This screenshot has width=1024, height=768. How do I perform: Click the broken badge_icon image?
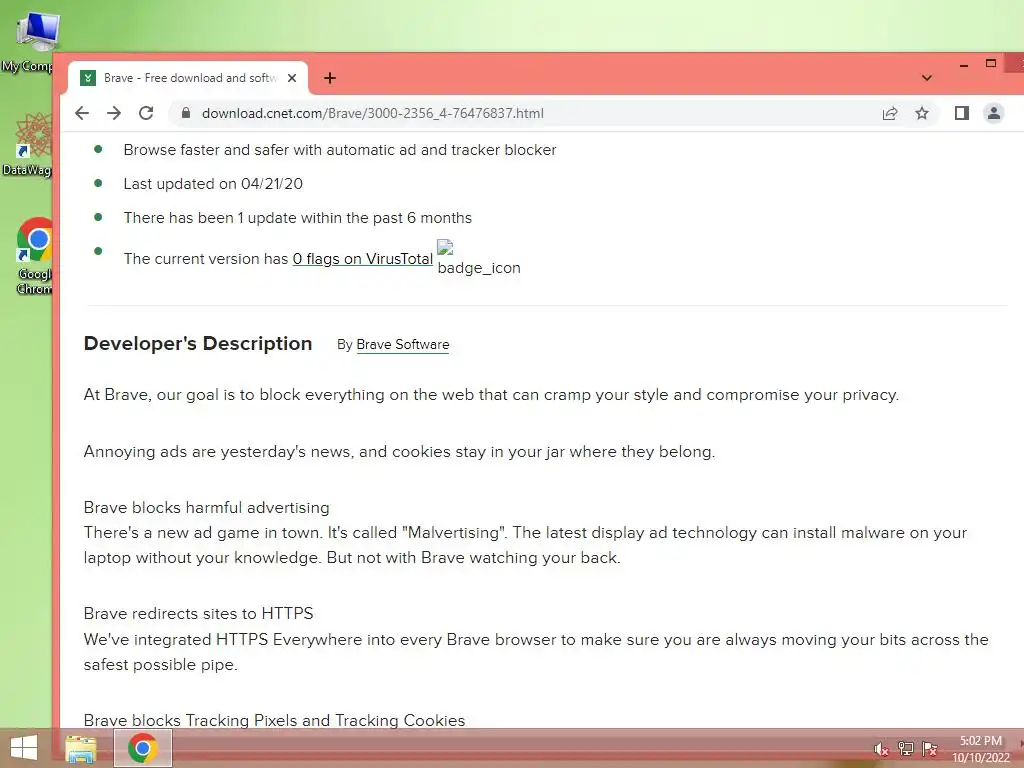pos(479,258)
